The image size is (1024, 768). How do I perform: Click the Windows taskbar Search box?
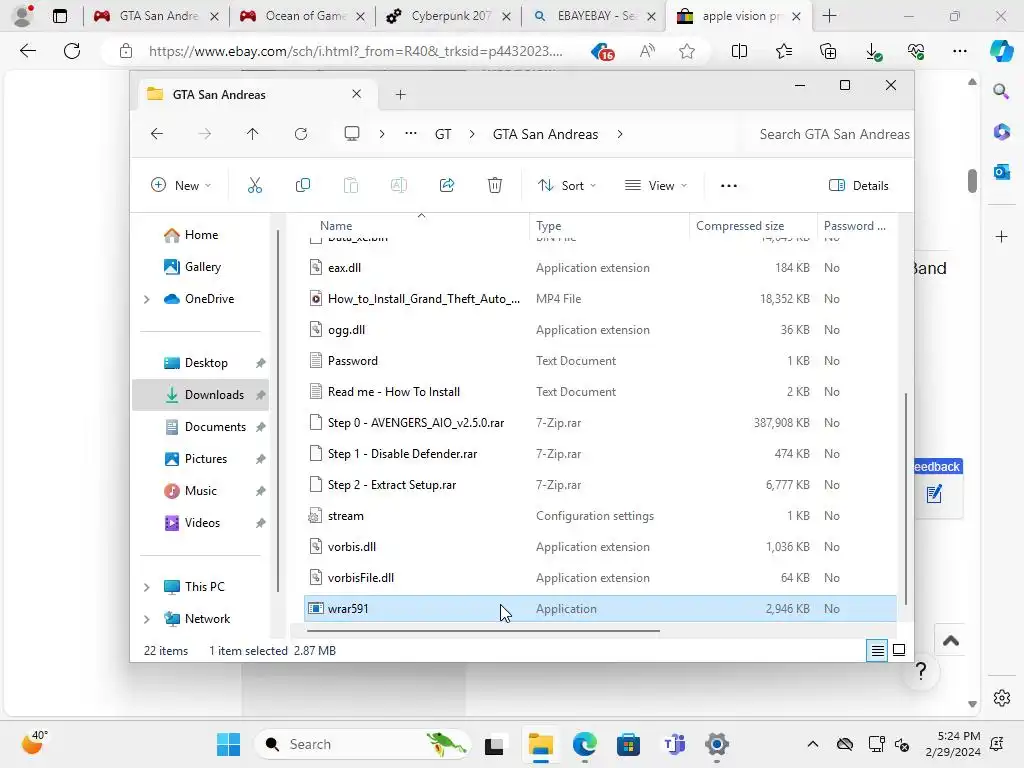[362, 744]
